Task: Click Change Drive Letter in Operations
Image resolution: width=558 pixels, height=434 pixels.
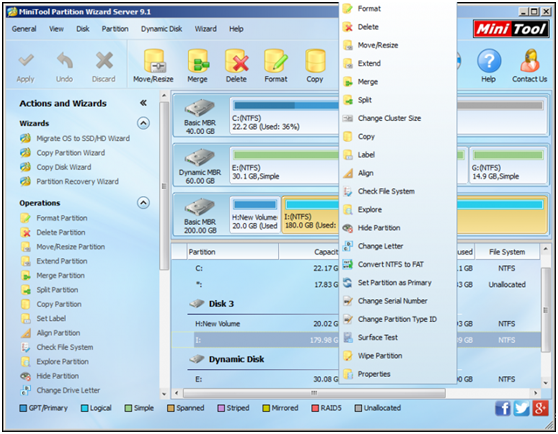Action: point(60,390)
